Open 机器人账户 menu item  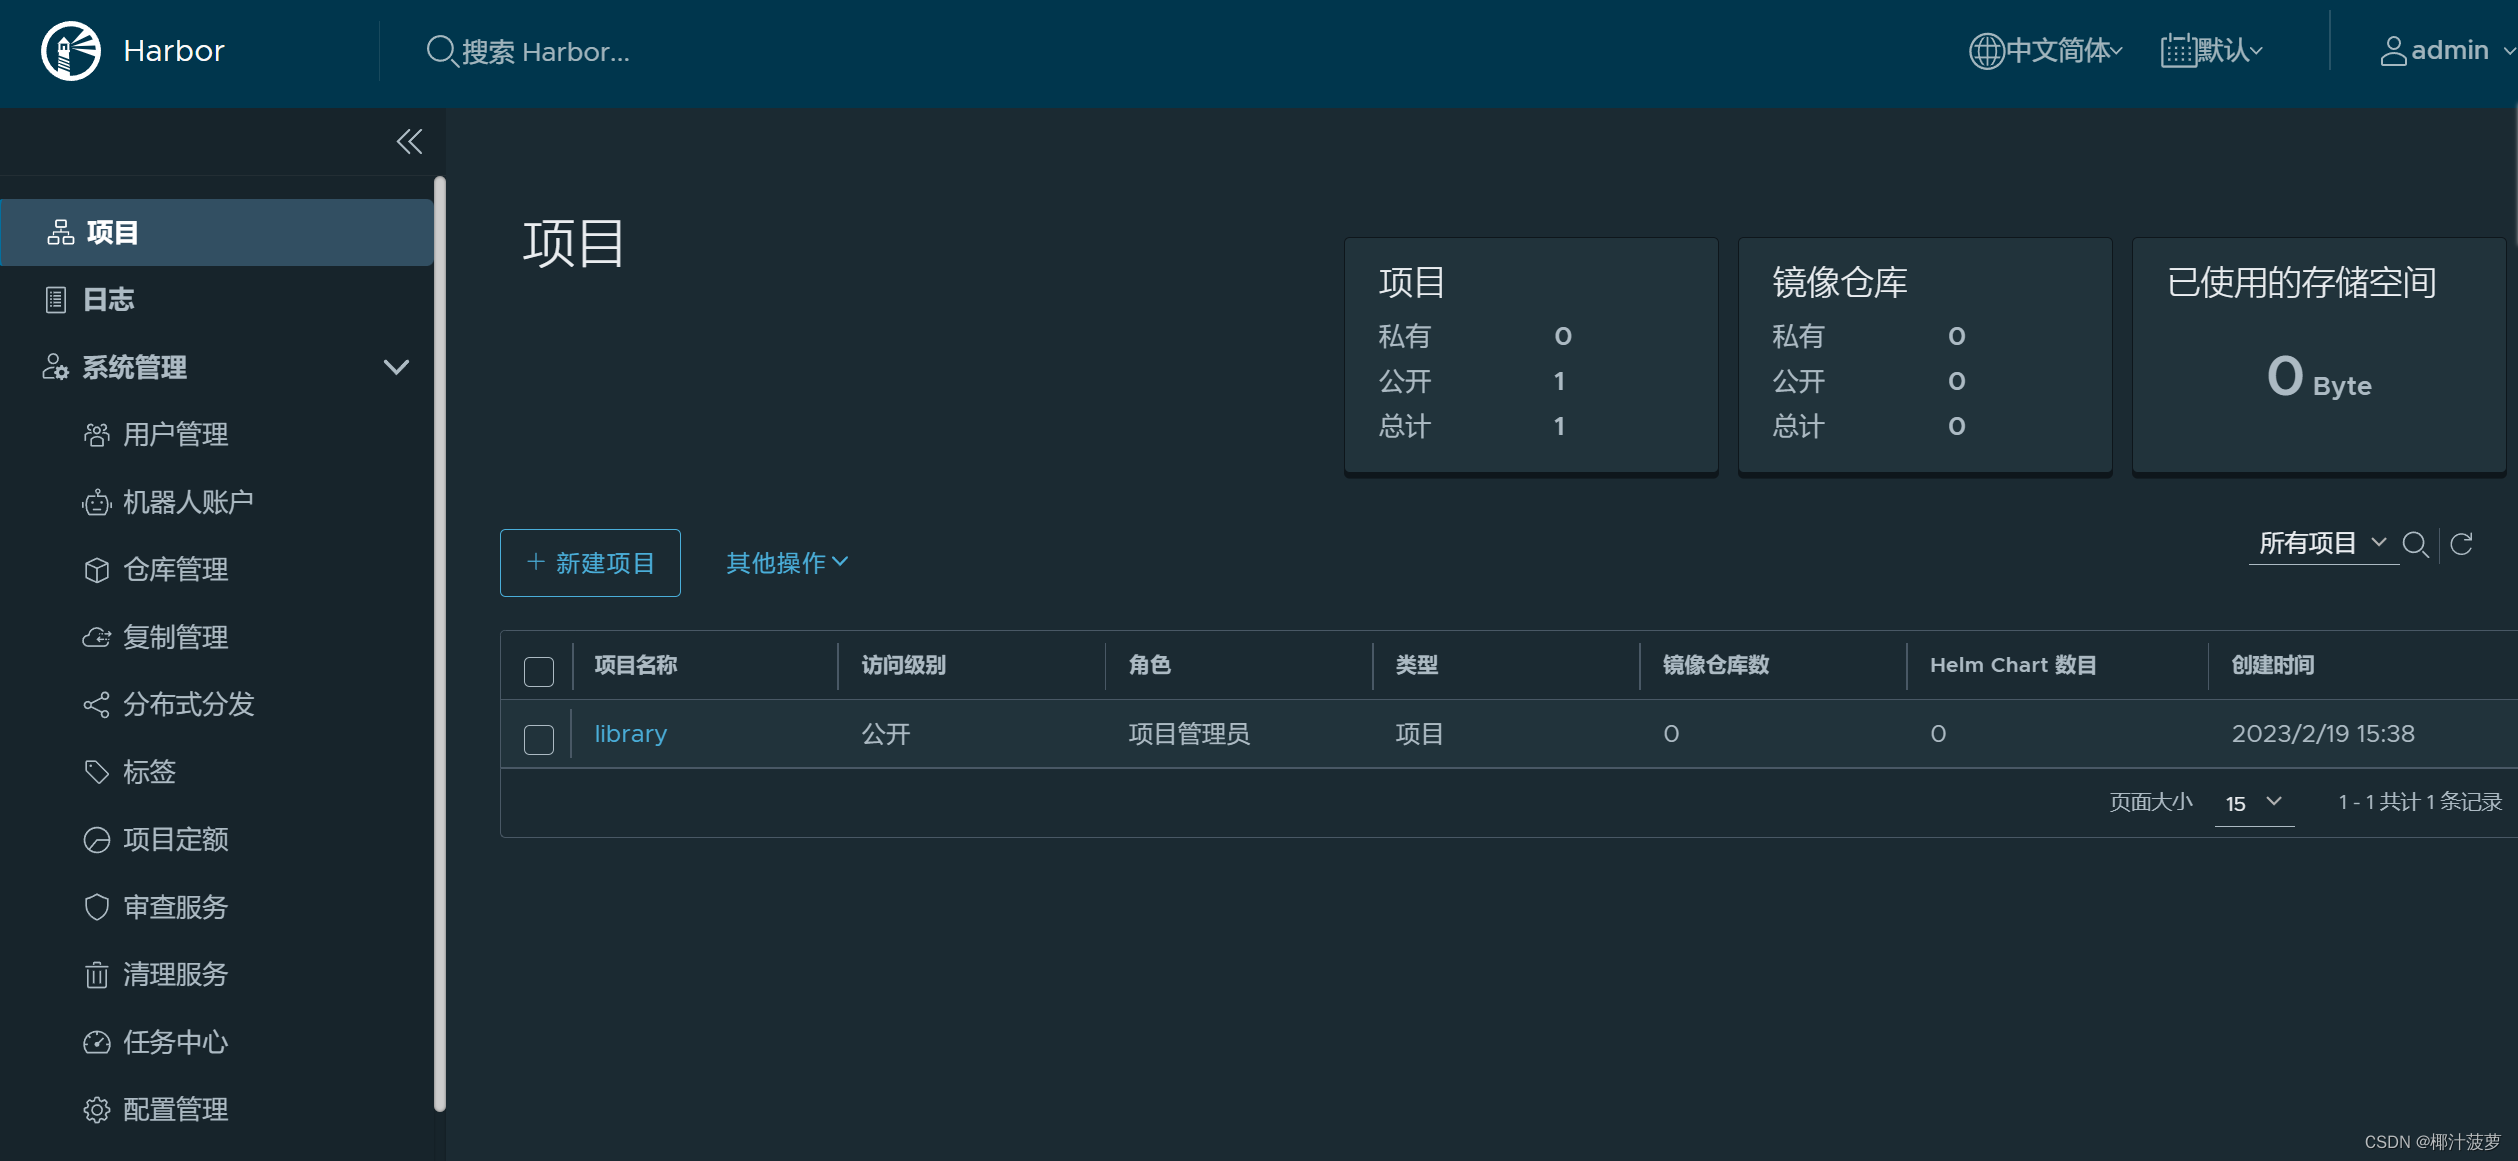coord(187,502)
